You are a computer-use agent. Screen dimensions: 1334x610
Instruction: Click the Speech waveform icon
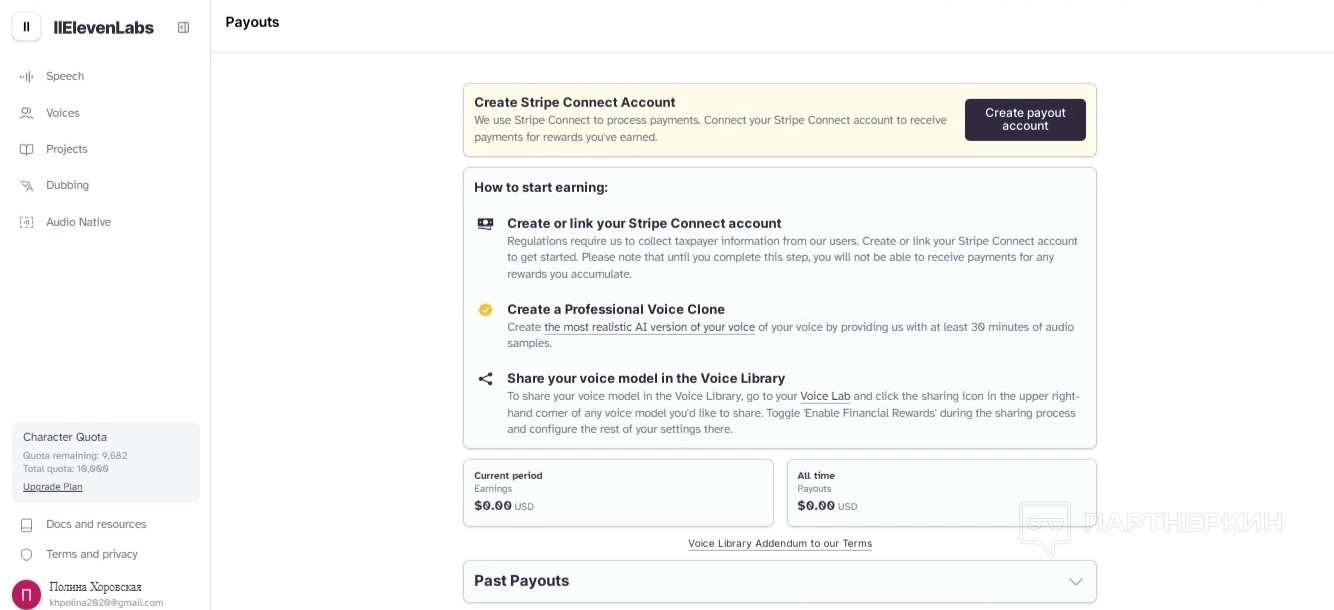click(x=27, y=77)
